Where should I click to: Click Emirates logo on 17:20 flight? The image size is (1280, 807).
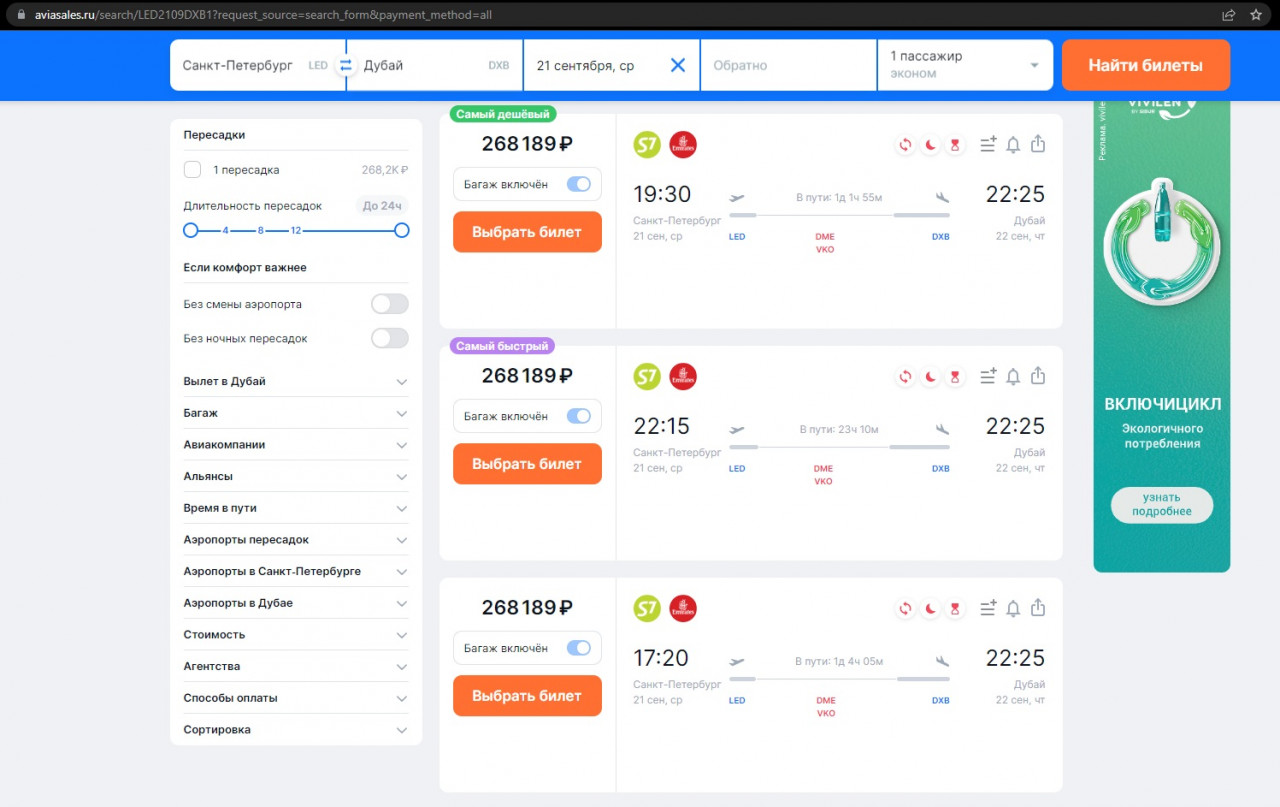click(683, 608)
